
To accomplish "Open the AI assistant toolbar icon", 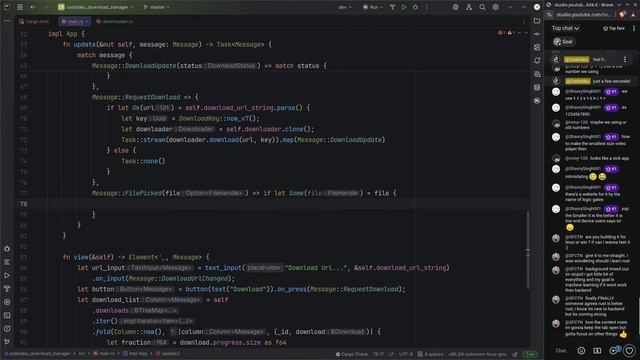I will 455,7.
